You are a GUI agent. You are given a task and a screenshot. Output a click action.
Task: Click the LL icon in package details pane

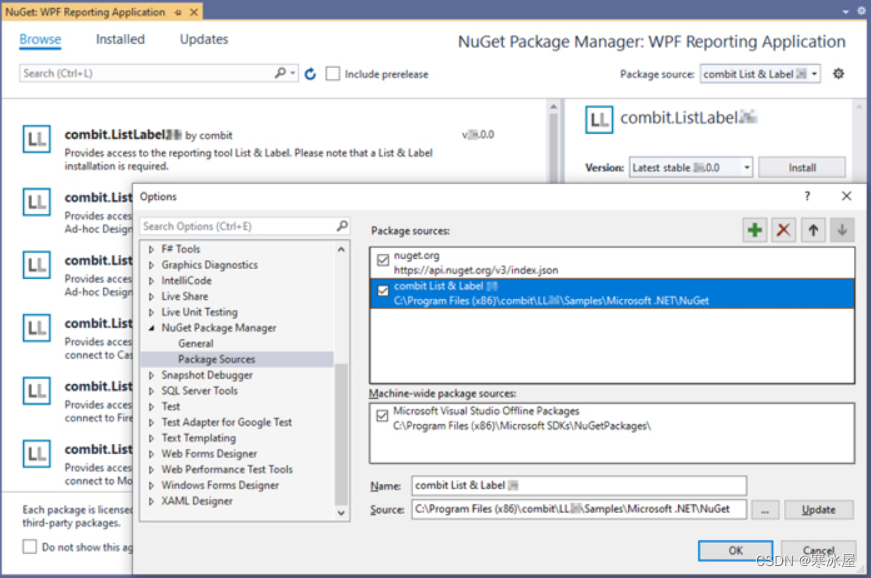599,119
